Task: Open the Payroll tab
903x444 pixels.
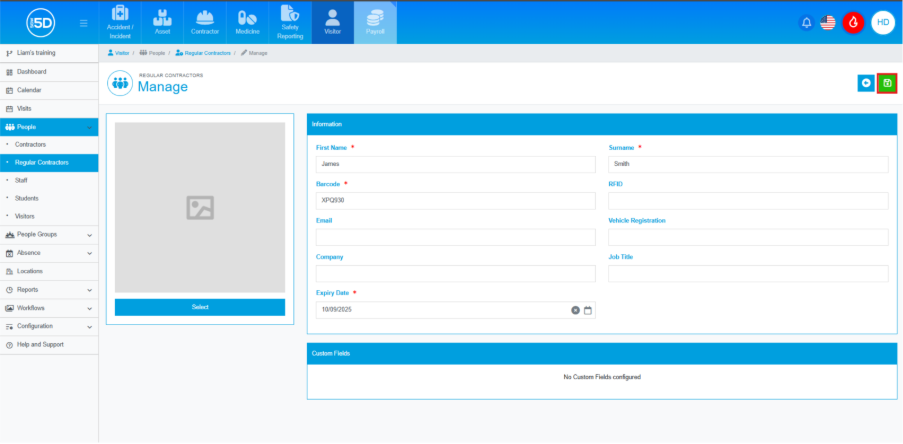Action: tap(375, 22)
